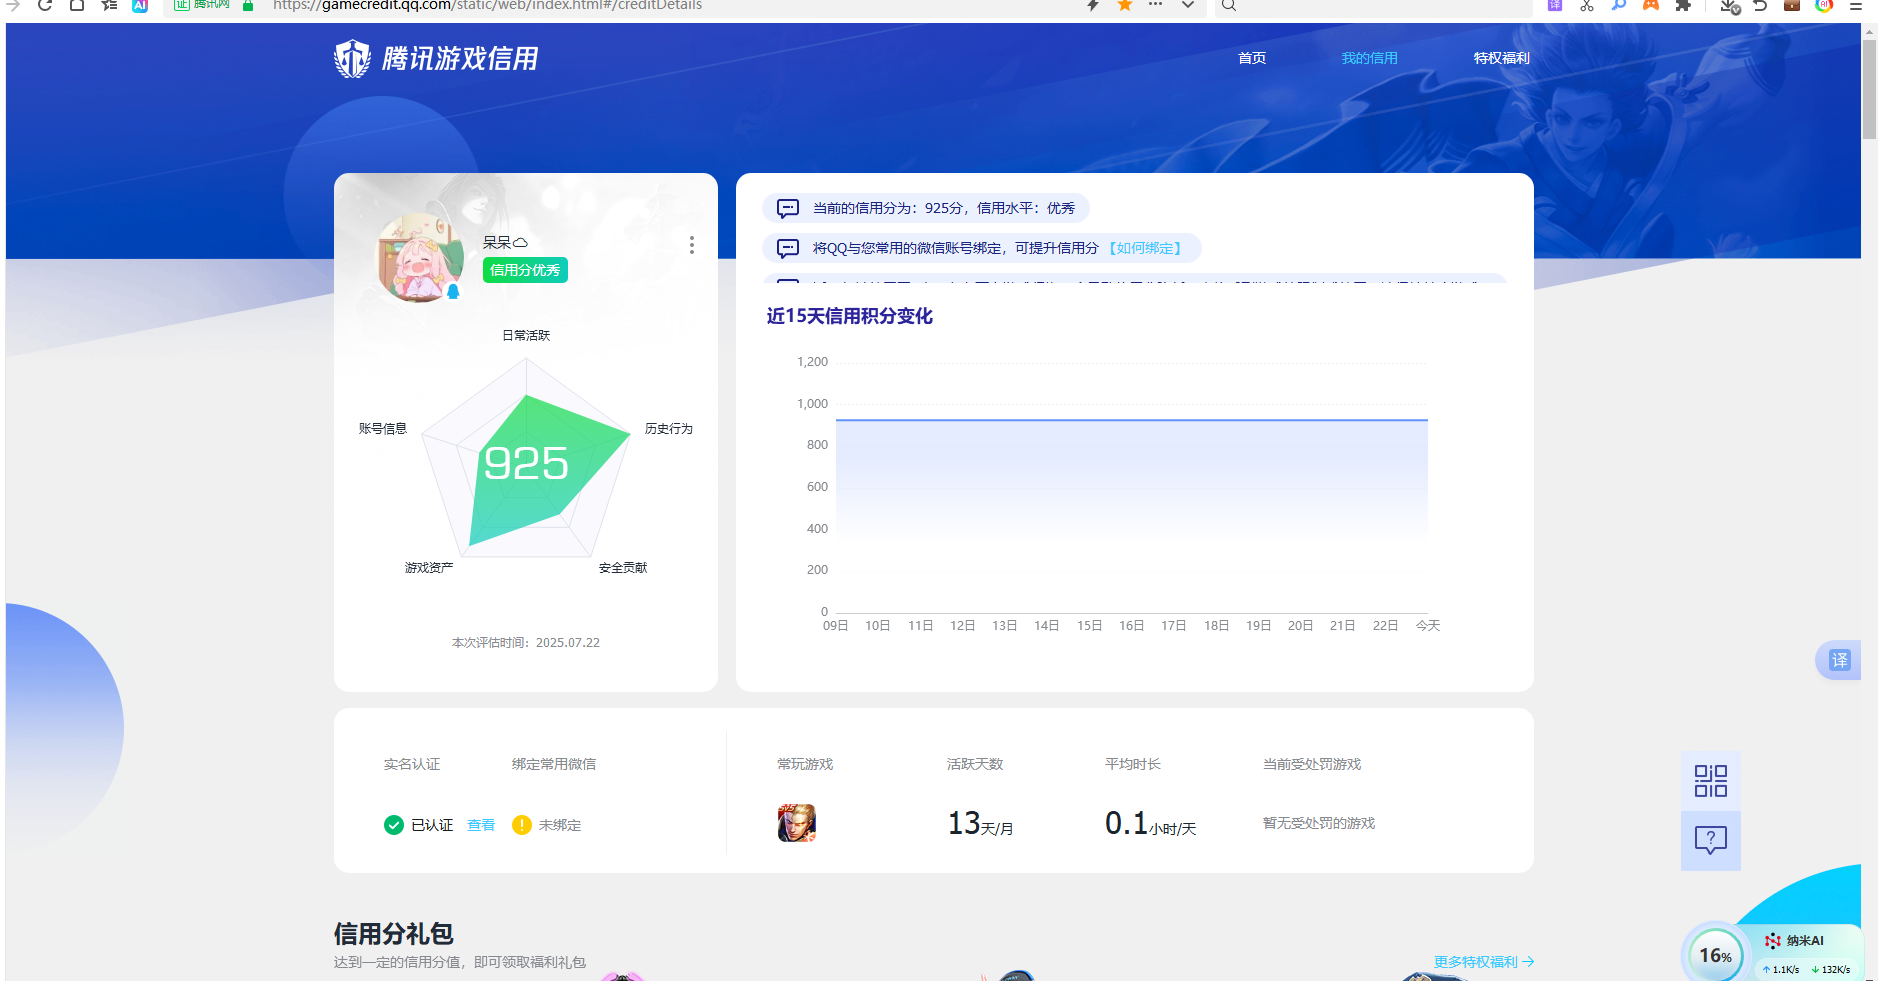
Task: Click chat icon beside WeChat binding tip
Action: tap(788, 248)
